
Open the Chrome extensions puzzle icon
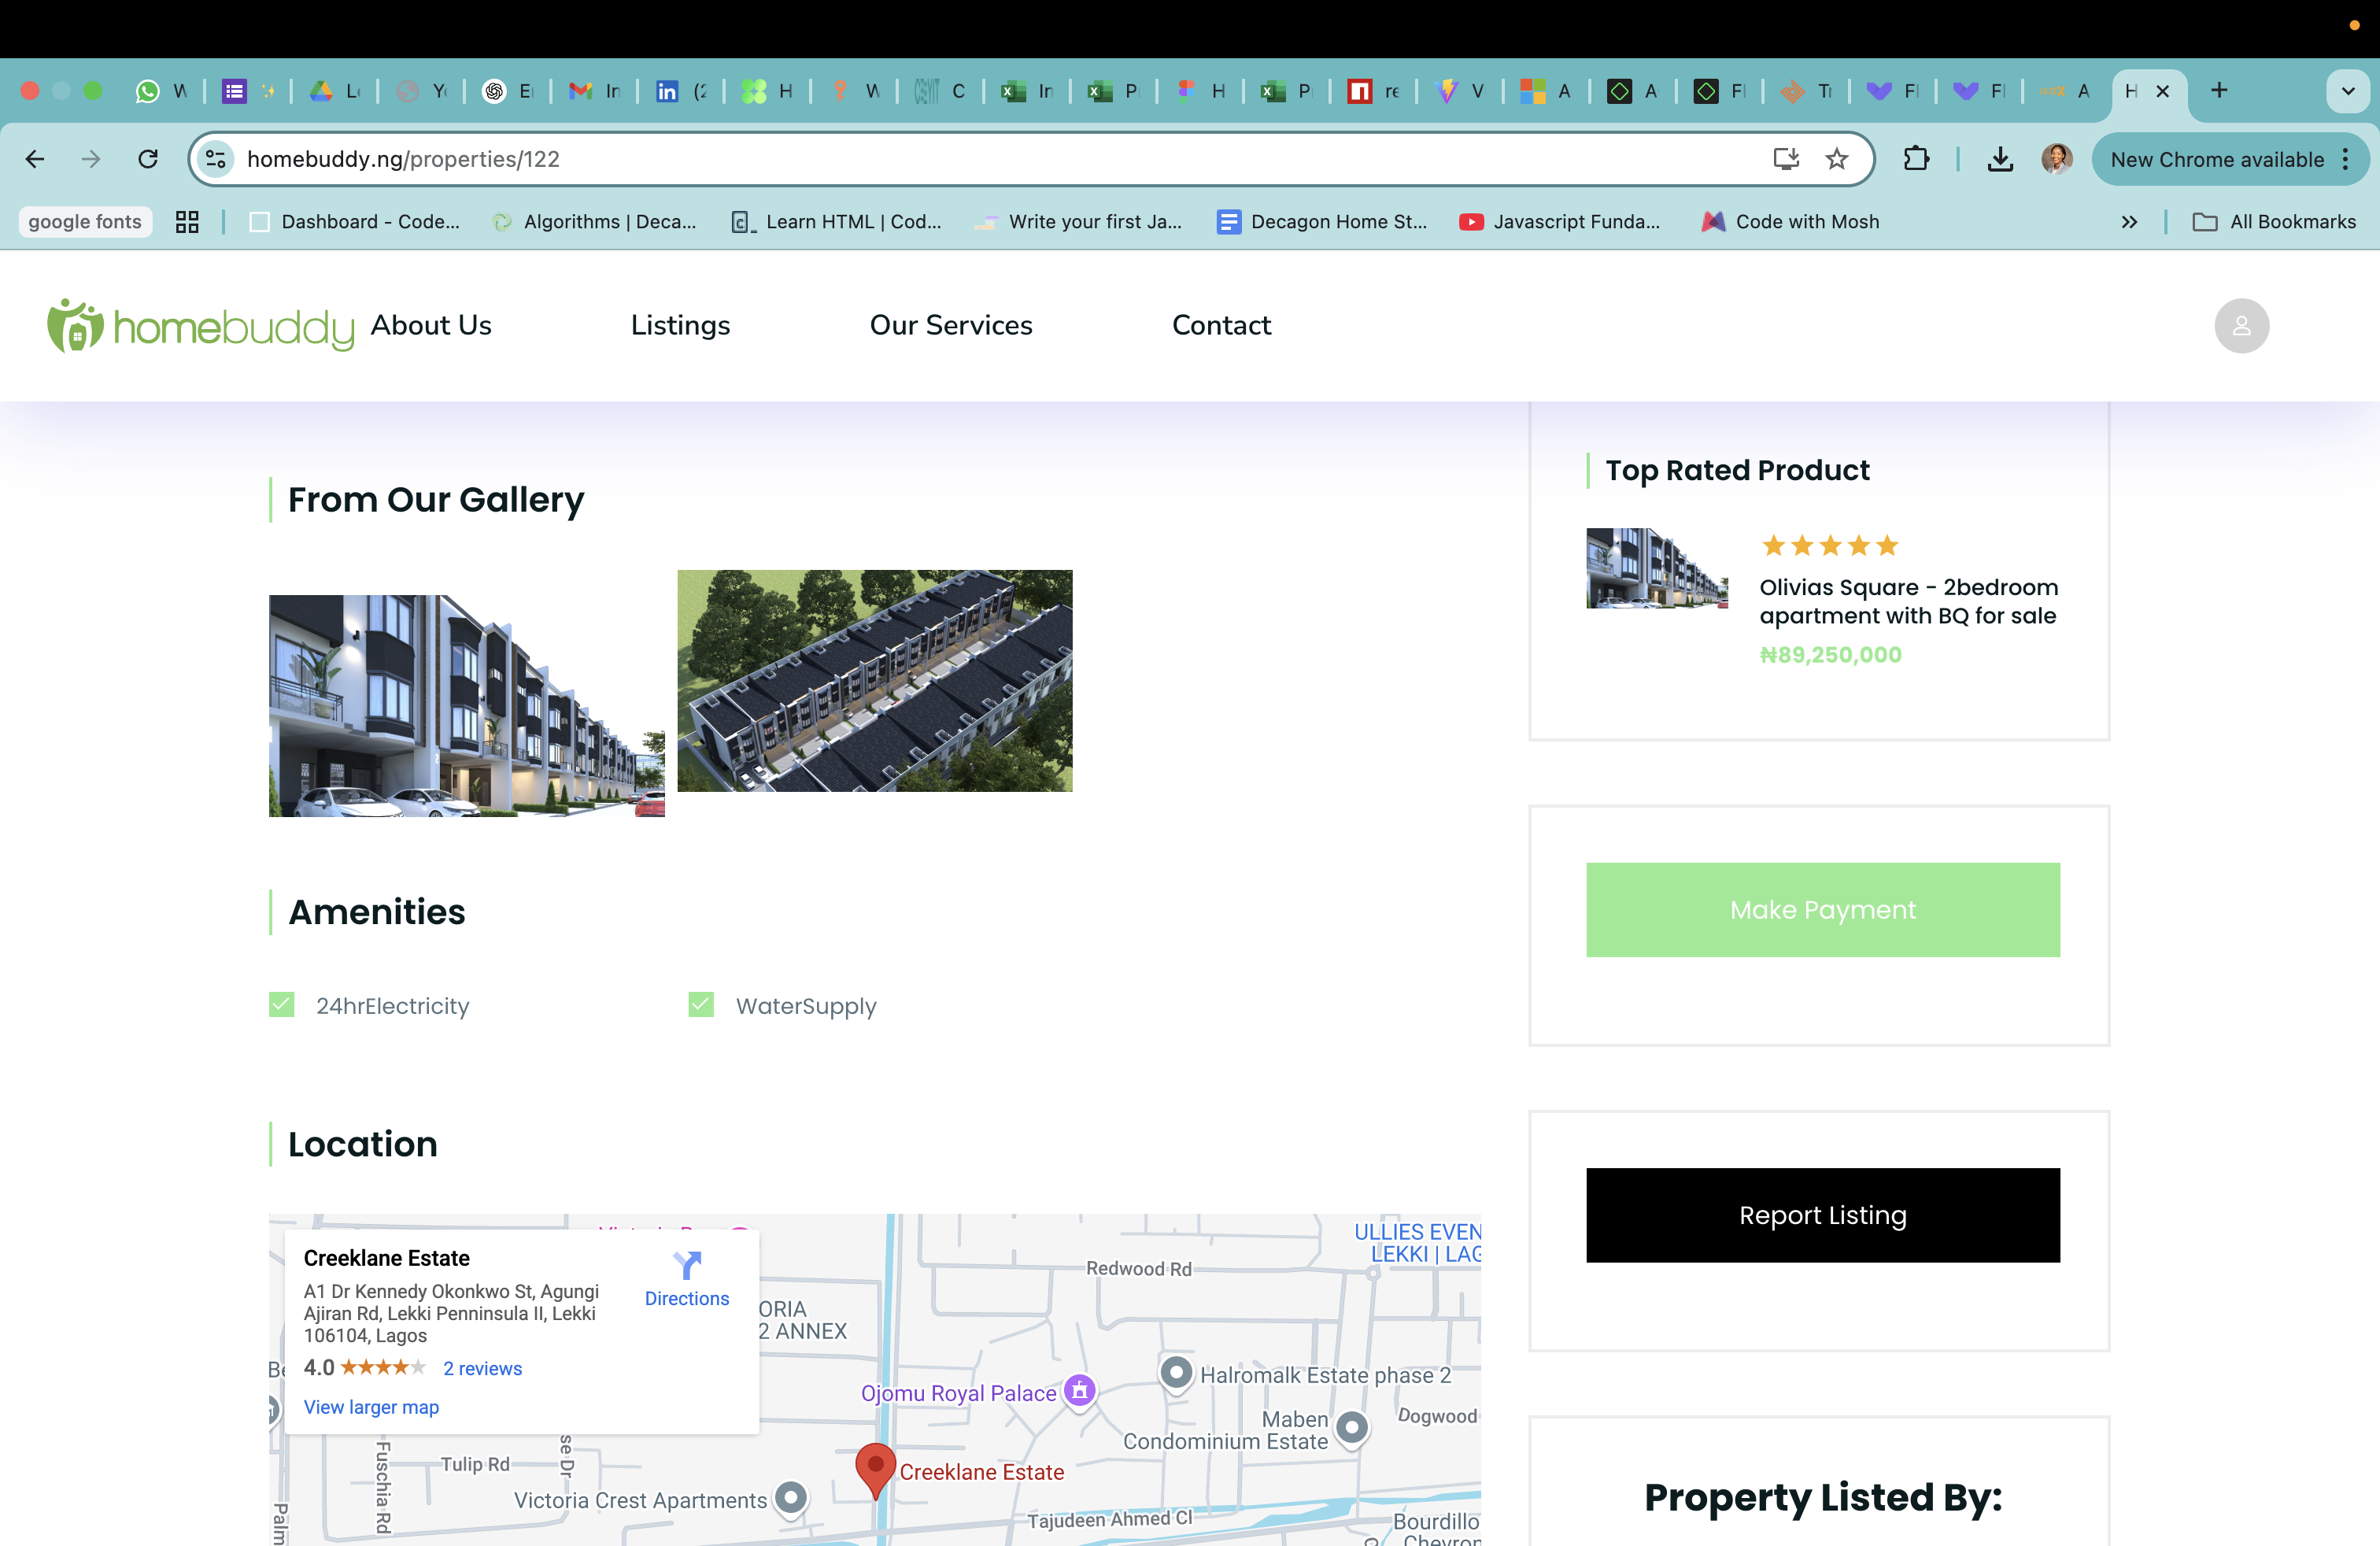1916,159
